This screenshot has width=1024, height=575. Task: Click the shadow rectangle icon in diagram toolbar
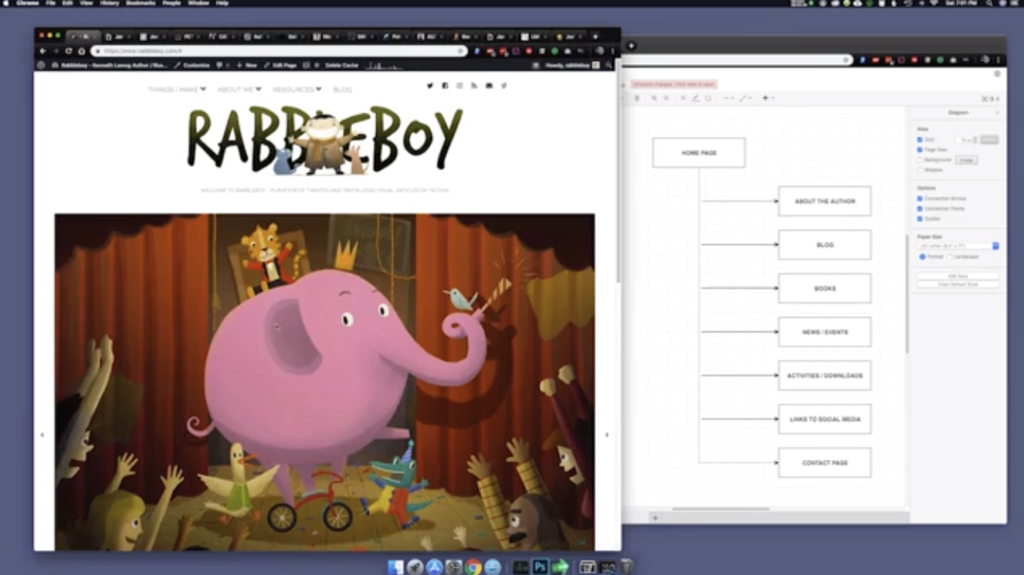tap(708, 98)
